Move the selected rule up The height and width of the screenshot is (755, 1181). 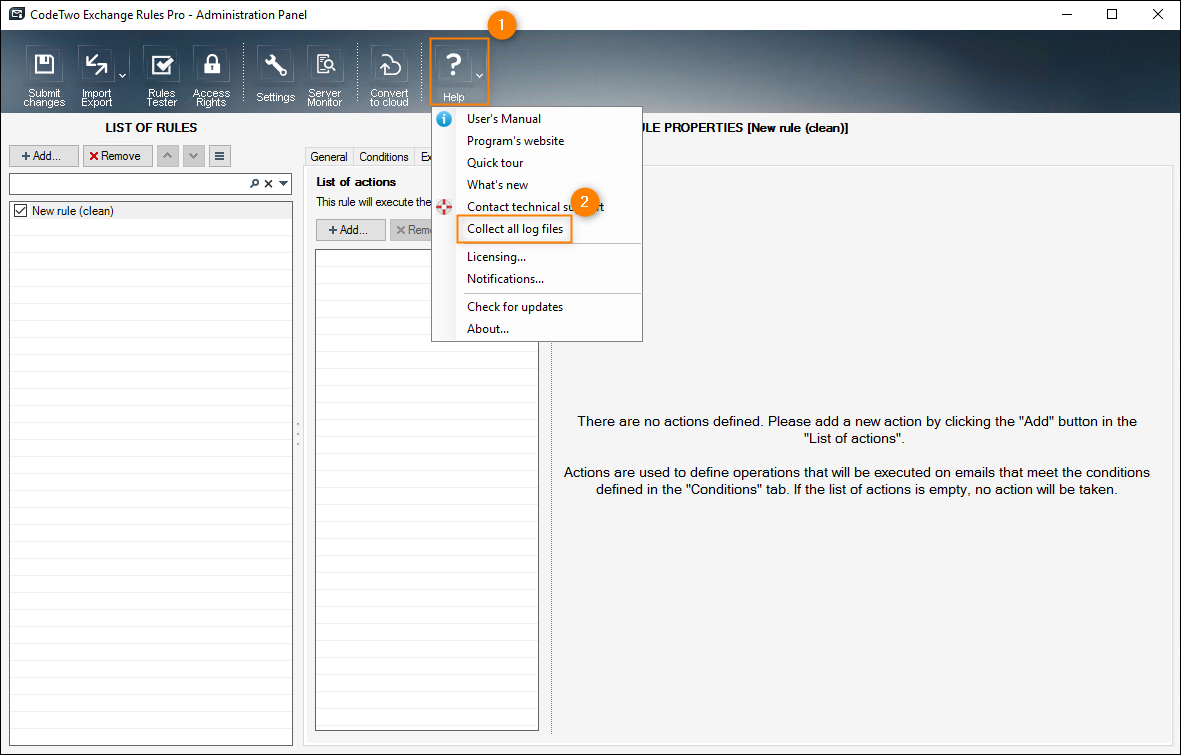pos(168,156)
